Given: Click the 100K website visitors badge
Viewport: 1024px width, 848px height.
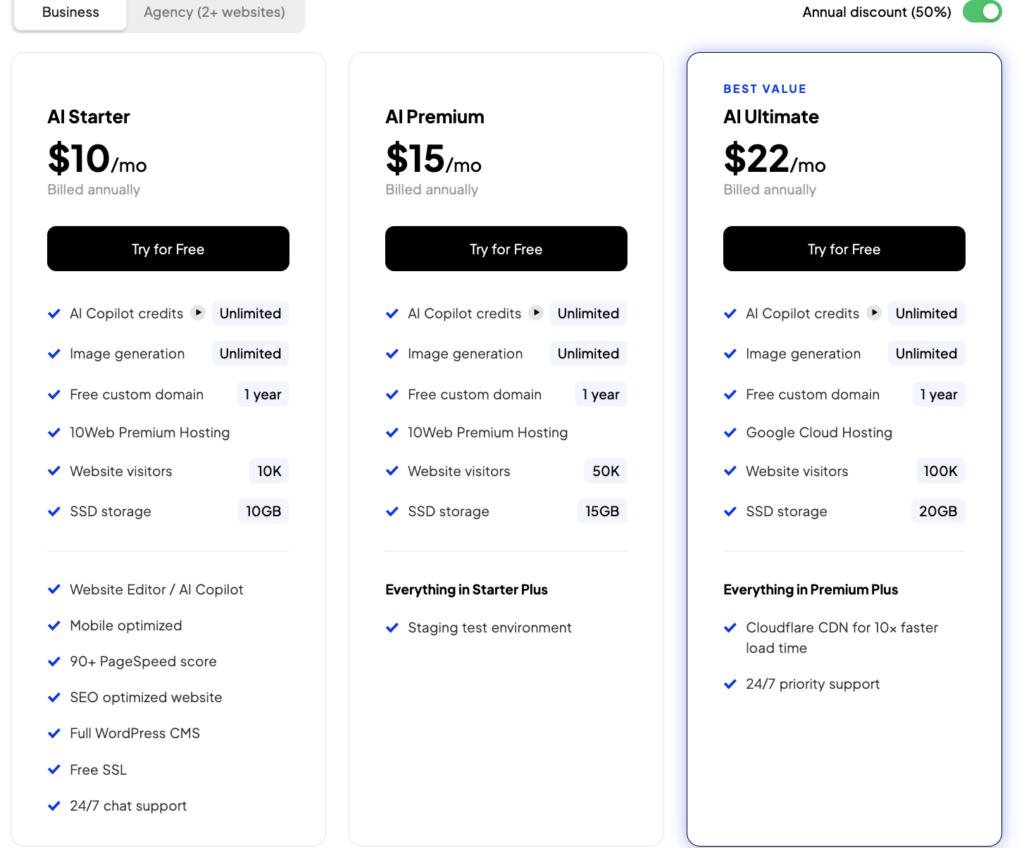Looking at the screenshot, I should [x=940, y=471].
